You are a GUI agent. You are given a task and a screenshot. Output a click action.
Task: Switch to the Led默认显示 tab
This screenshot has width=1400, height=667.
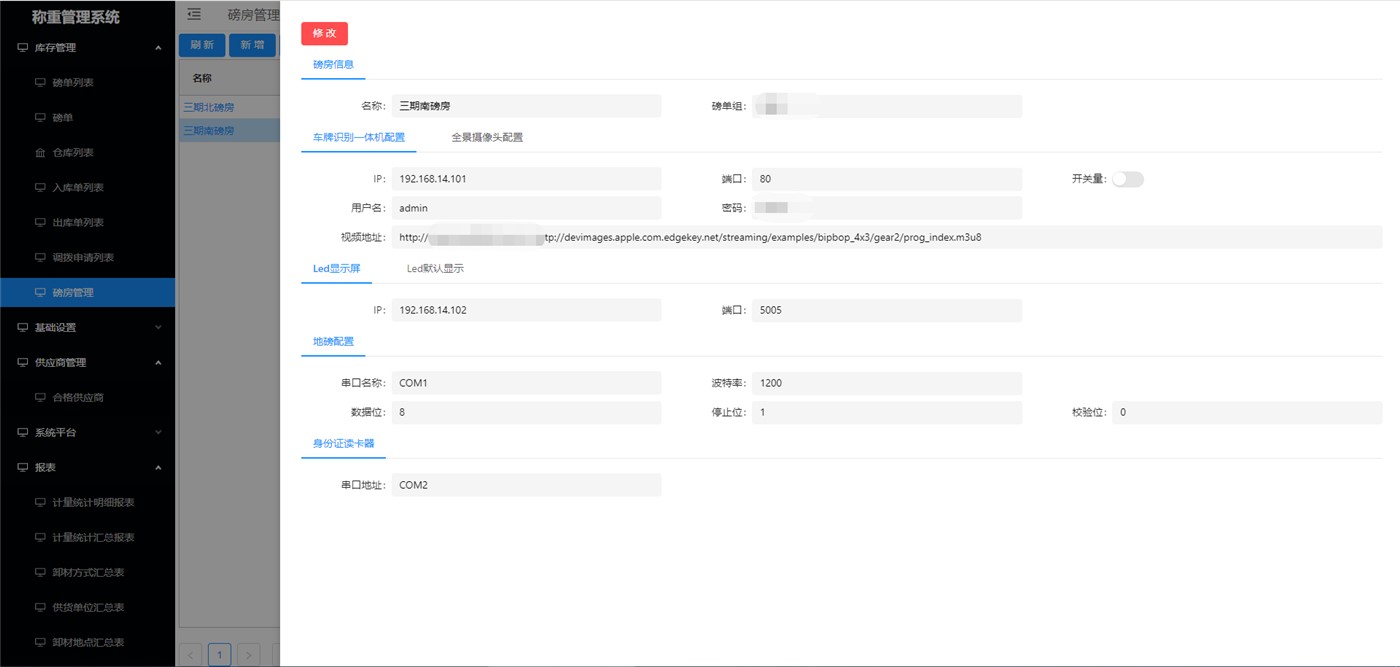tap(435, 268)
